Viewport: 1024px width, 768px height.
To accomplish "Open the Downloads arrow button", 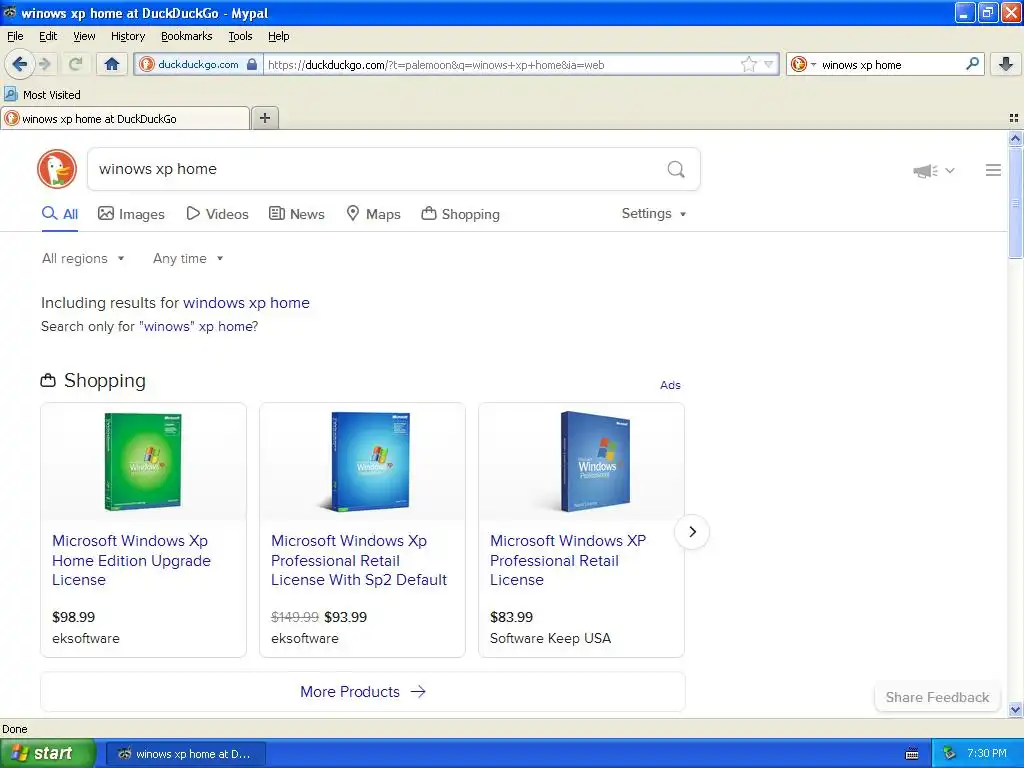I will tap(1006, 64).
